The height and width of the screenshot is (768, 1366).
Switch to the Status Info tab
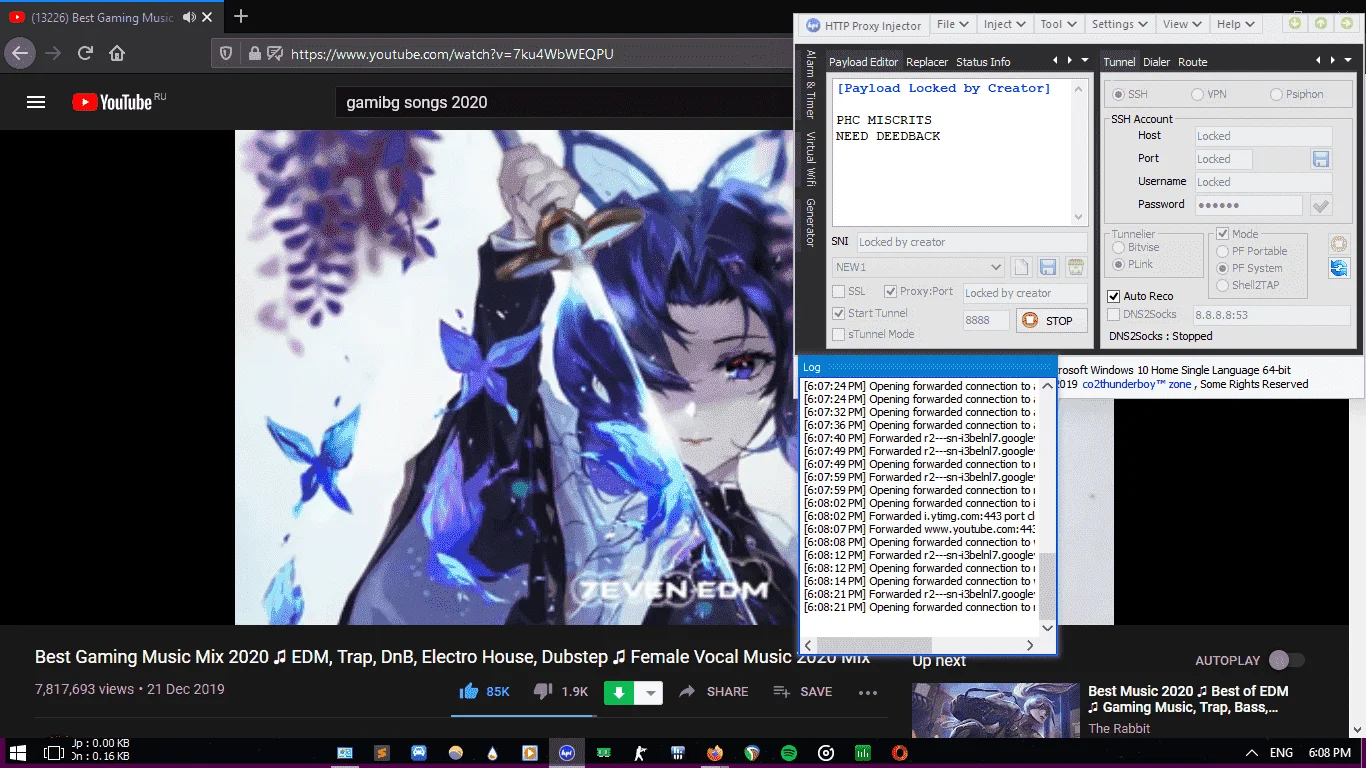click(x=983, y=62)
